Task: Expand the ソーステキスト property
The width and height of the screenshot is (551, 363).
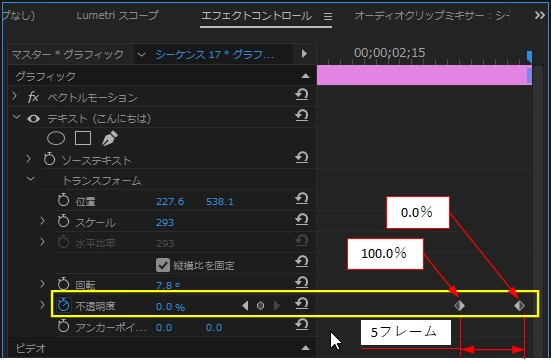Action: (29, 159)
